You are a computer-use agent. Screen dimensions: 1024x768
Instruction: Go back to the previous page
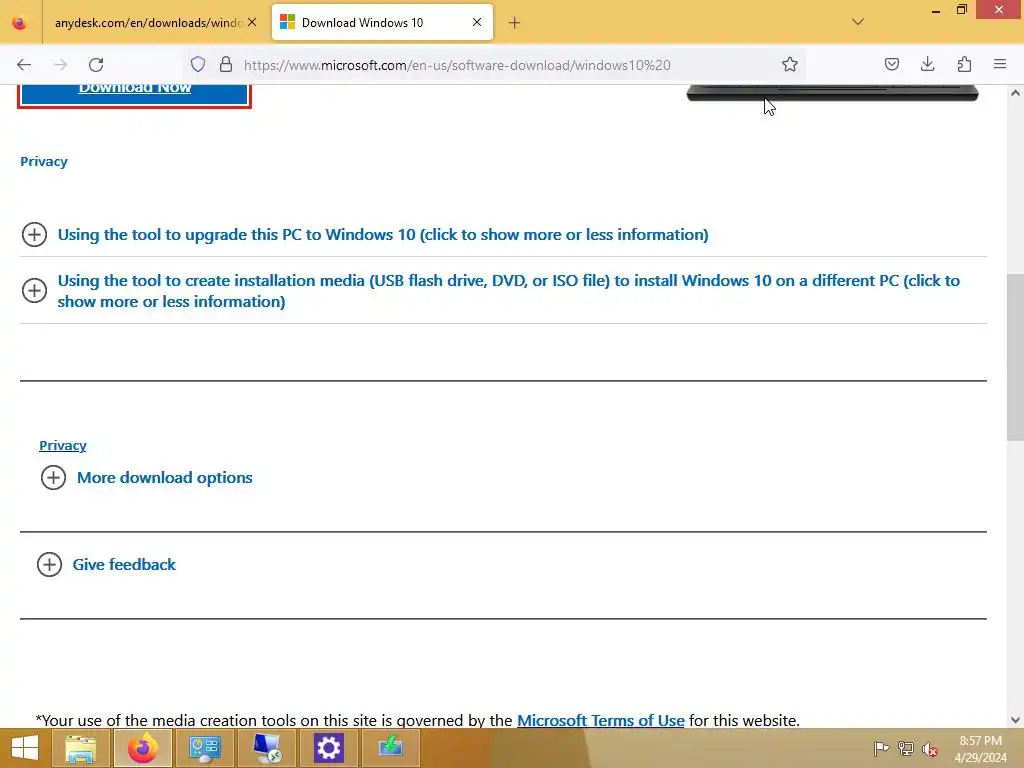tap(24, 65)
